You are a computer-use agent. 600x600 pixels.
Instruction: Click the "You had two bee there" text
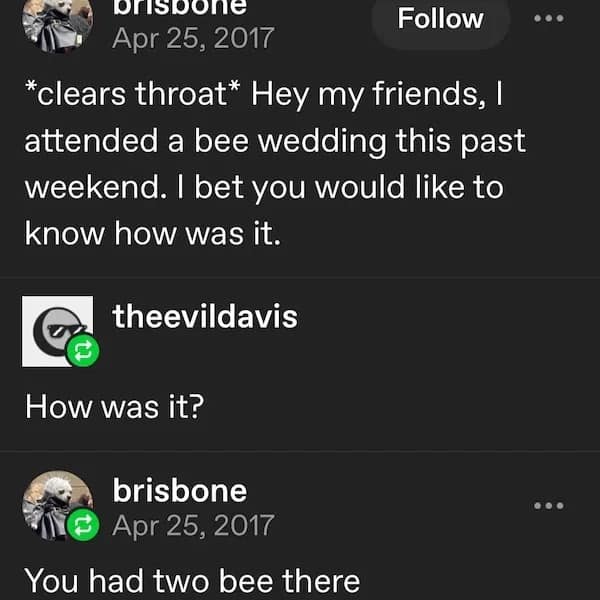point(190,580)
